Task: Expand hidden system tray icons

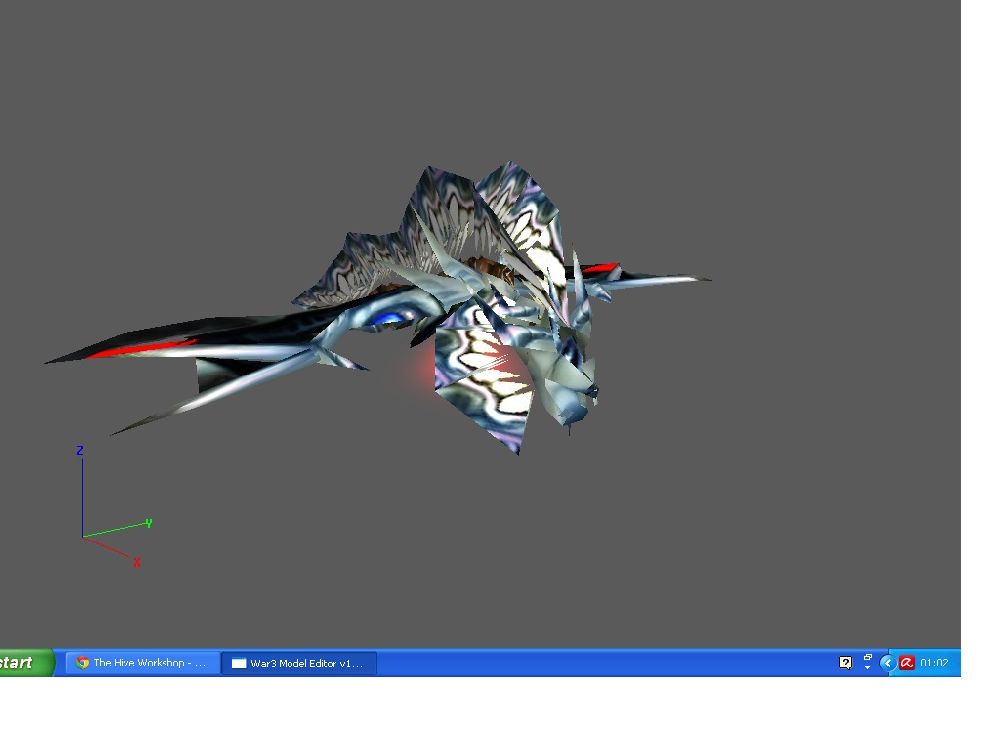Action: click(886, 663)
